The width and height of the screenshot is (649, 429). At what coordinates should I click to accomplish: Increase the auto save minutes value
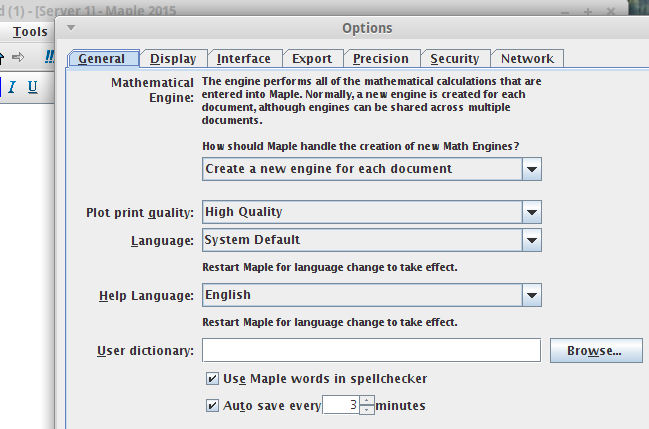(367, 400)
